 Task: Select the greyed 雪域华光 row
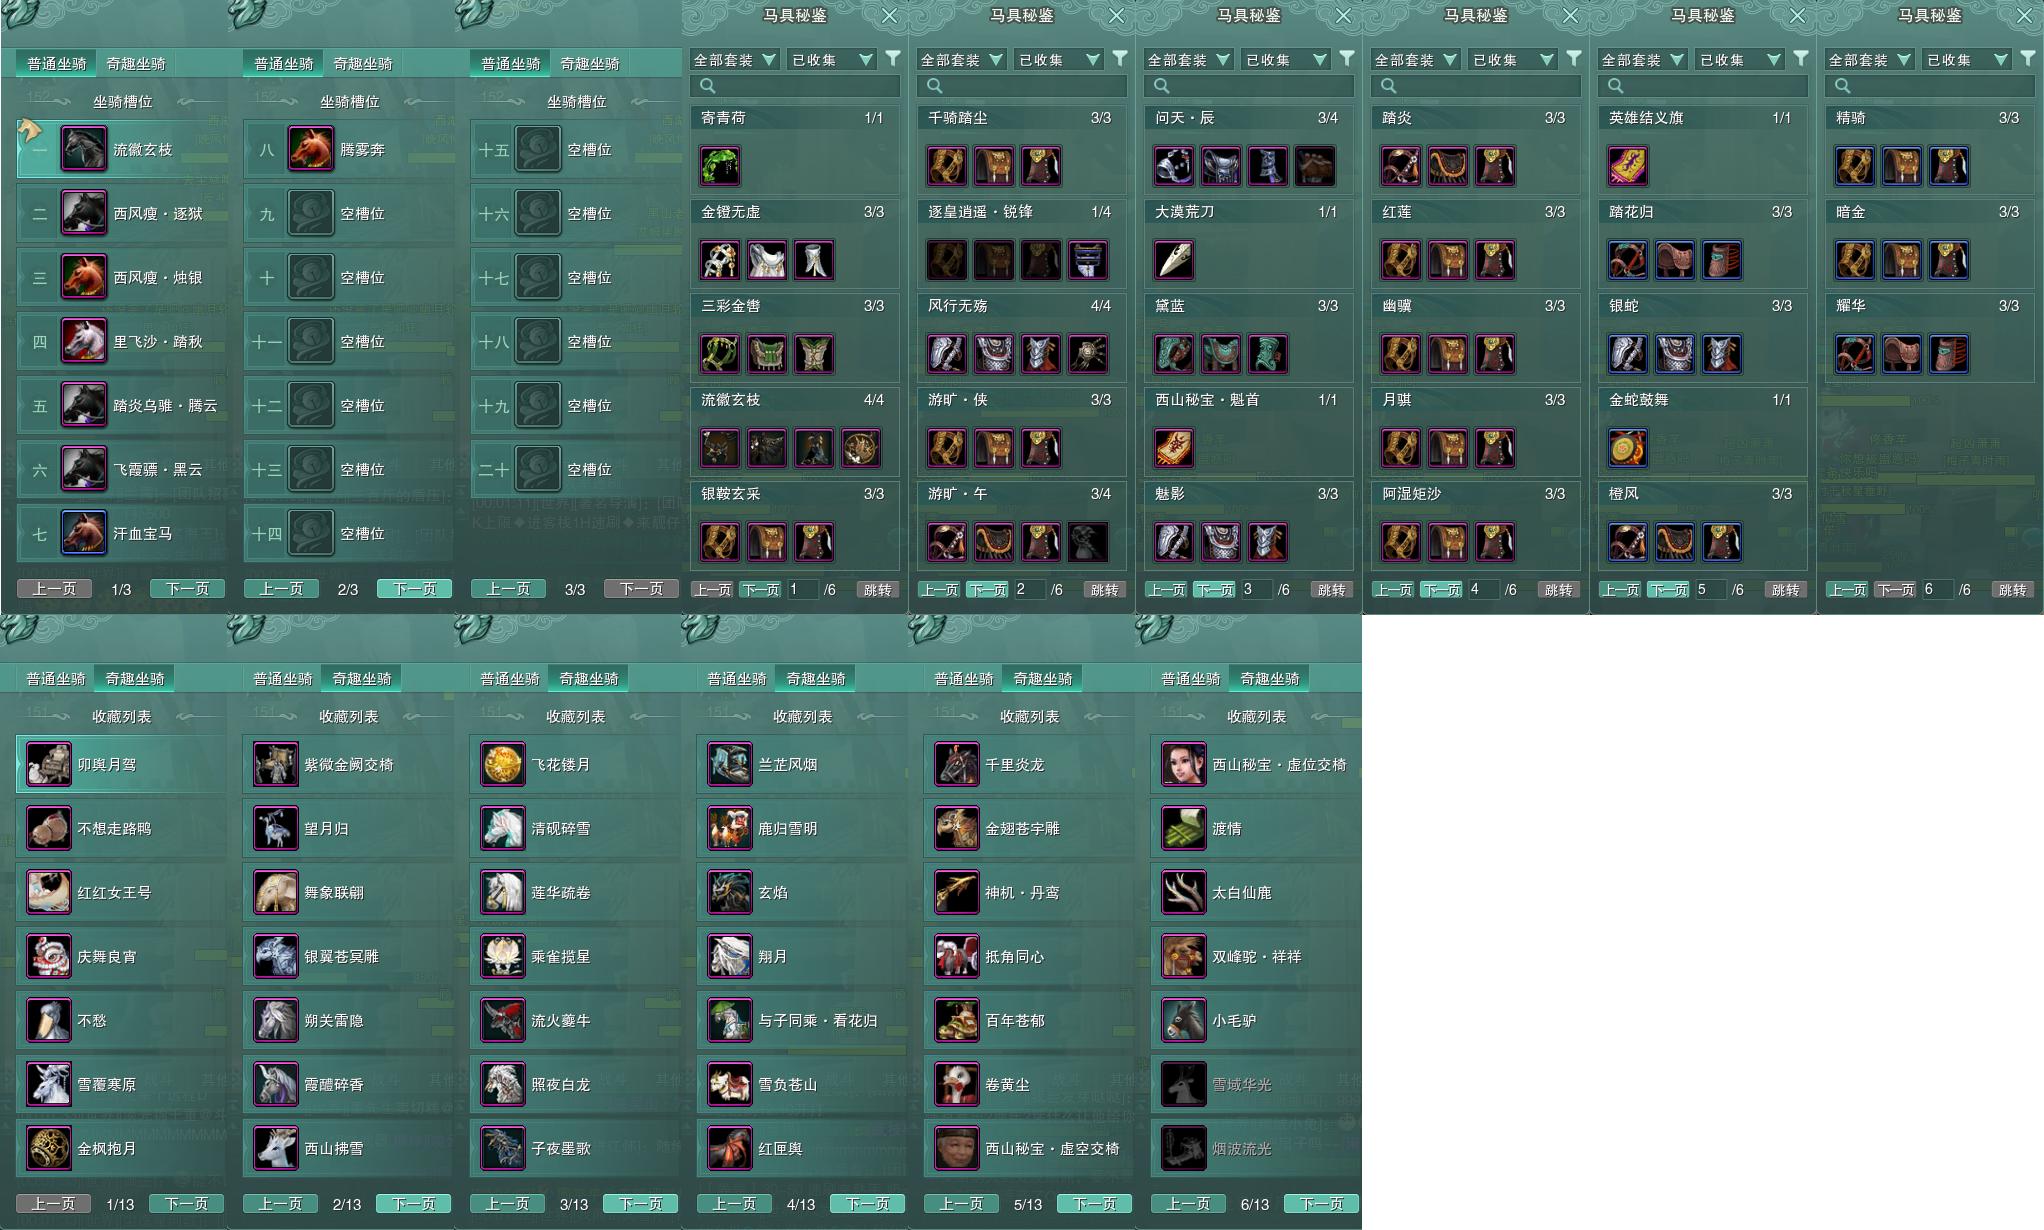click(x=1256, y=1084)
